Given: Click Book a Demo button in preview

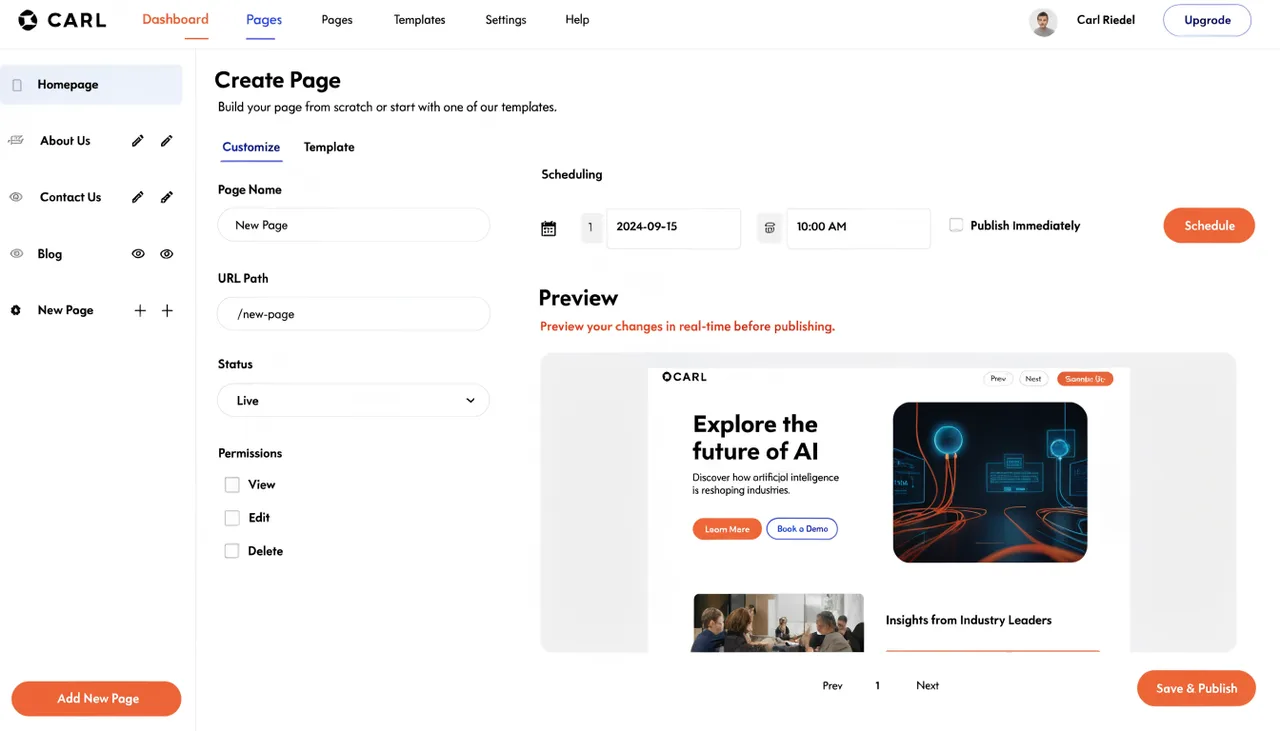Looking at the screenshot, I should 802,529.
